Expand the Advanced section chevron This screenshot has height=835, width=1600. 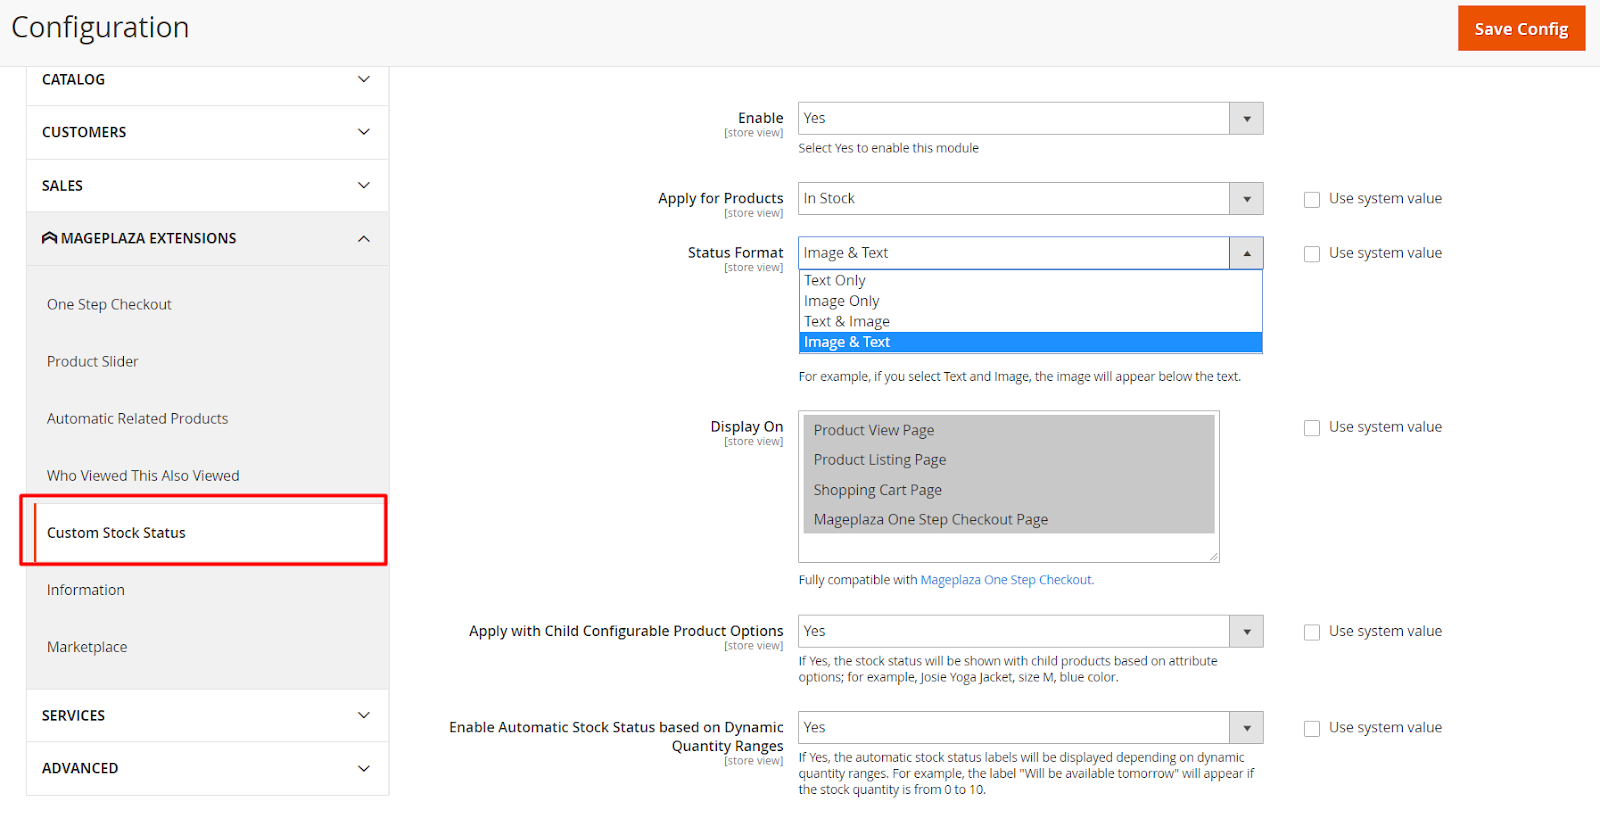pyautogui.click(x=364, y=768)
